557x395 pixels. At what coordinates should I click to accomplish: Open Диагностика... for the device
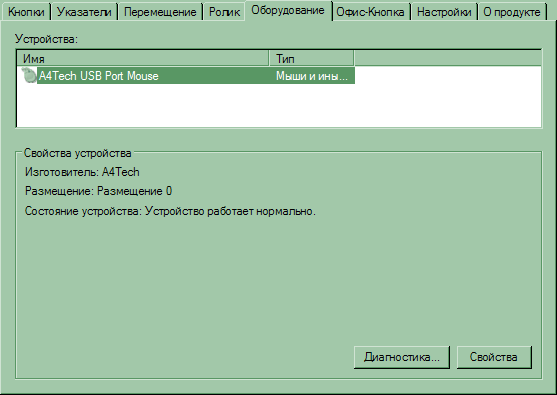[402, 357]
